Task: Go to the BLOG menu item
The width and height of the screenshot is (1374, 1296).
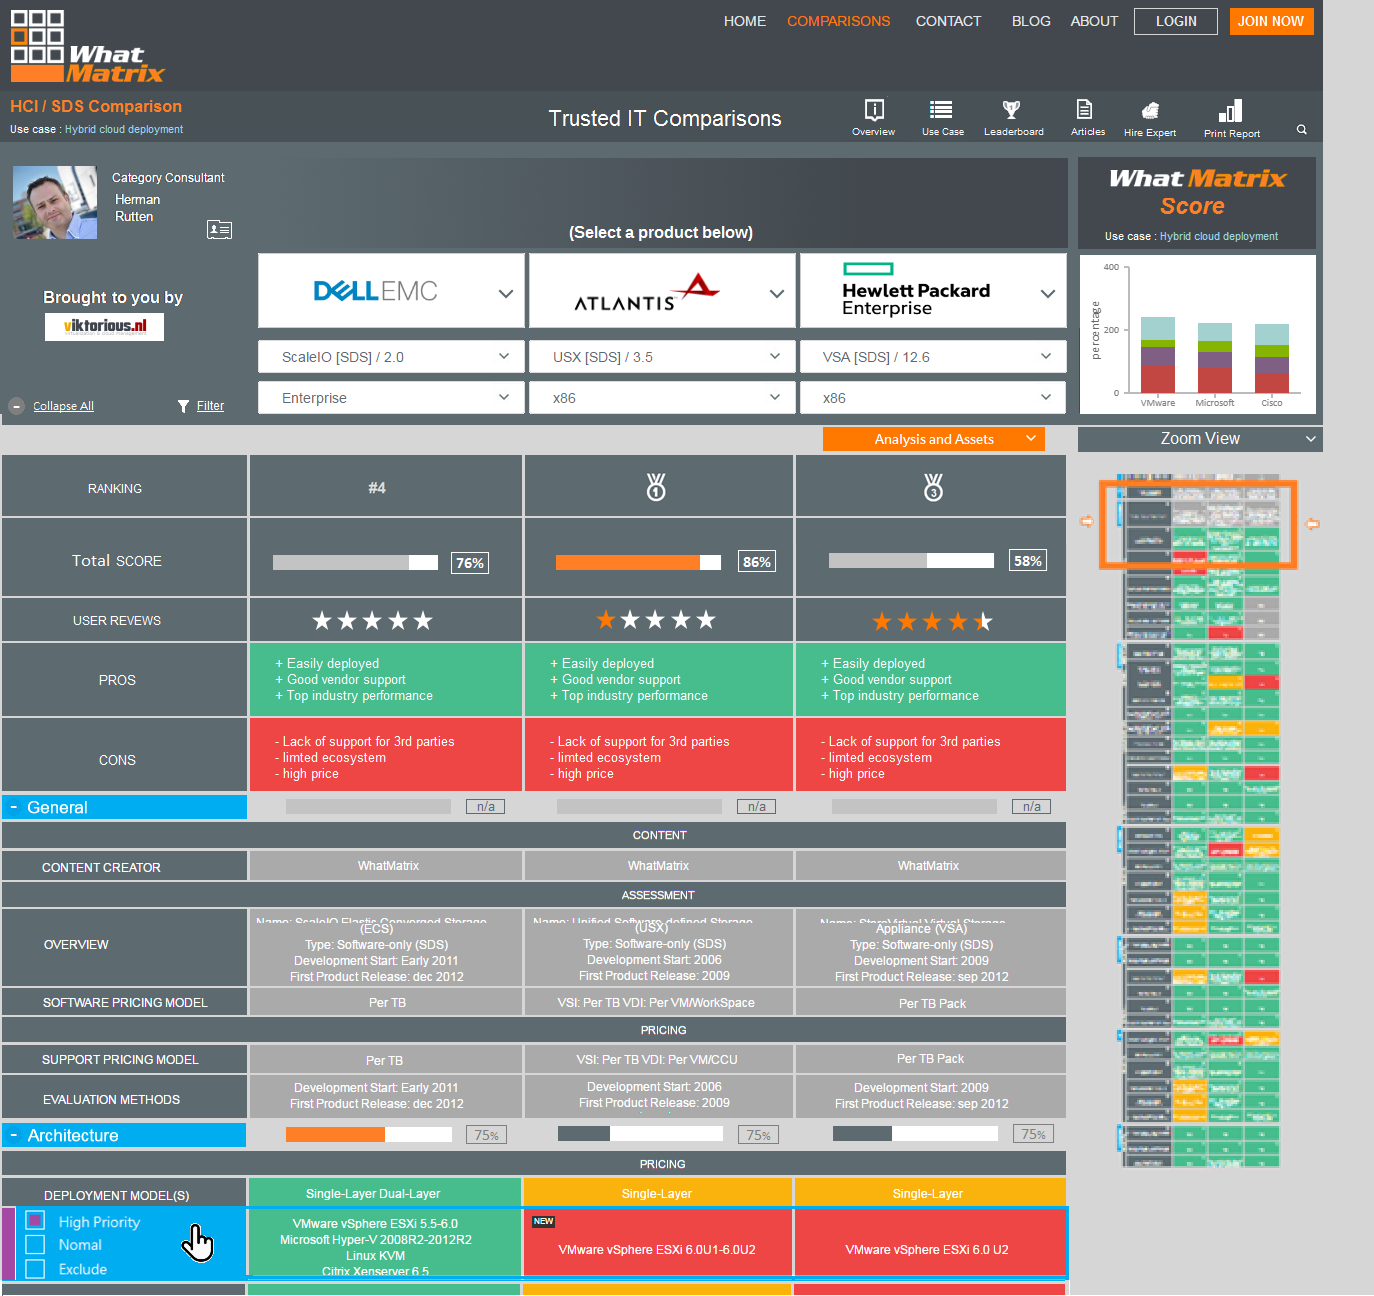Action: pos(1031,21)
